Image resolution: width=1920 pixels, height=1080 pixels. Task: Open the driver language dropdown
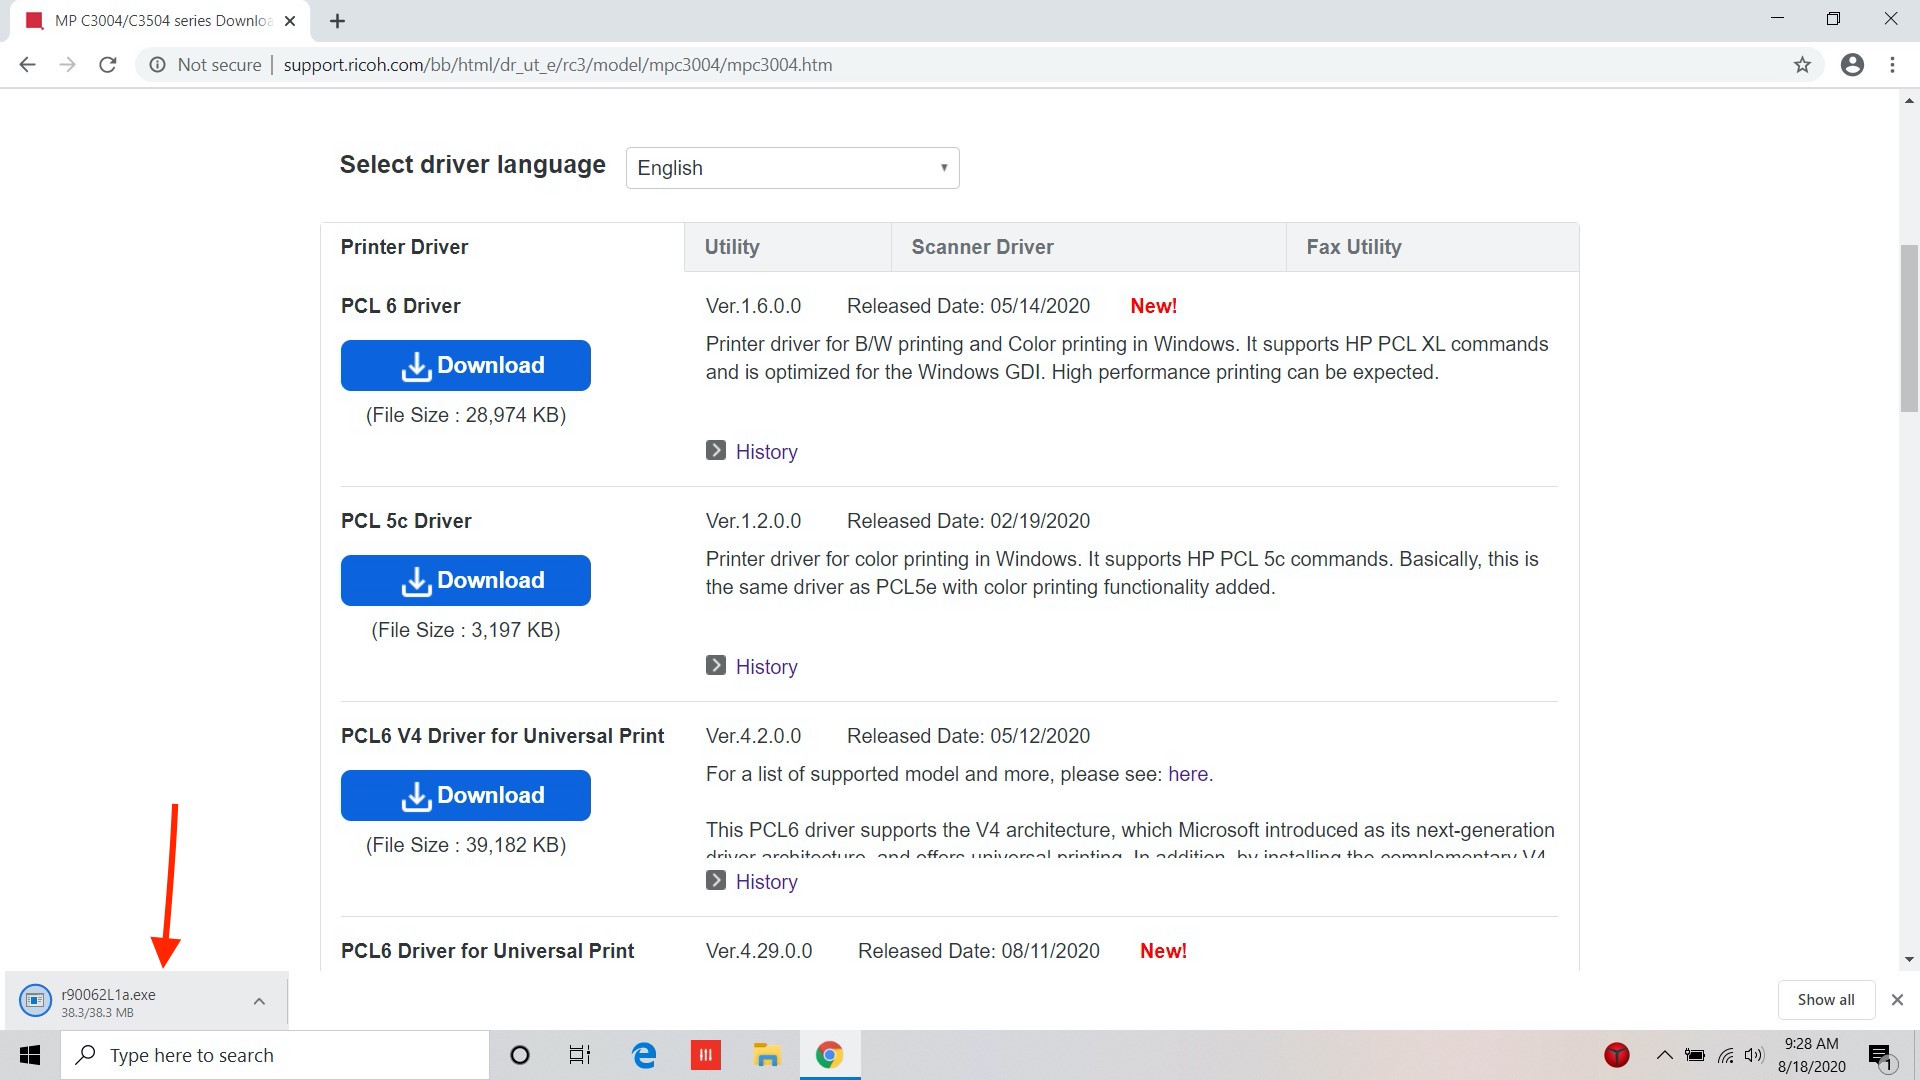pos(792,168)
